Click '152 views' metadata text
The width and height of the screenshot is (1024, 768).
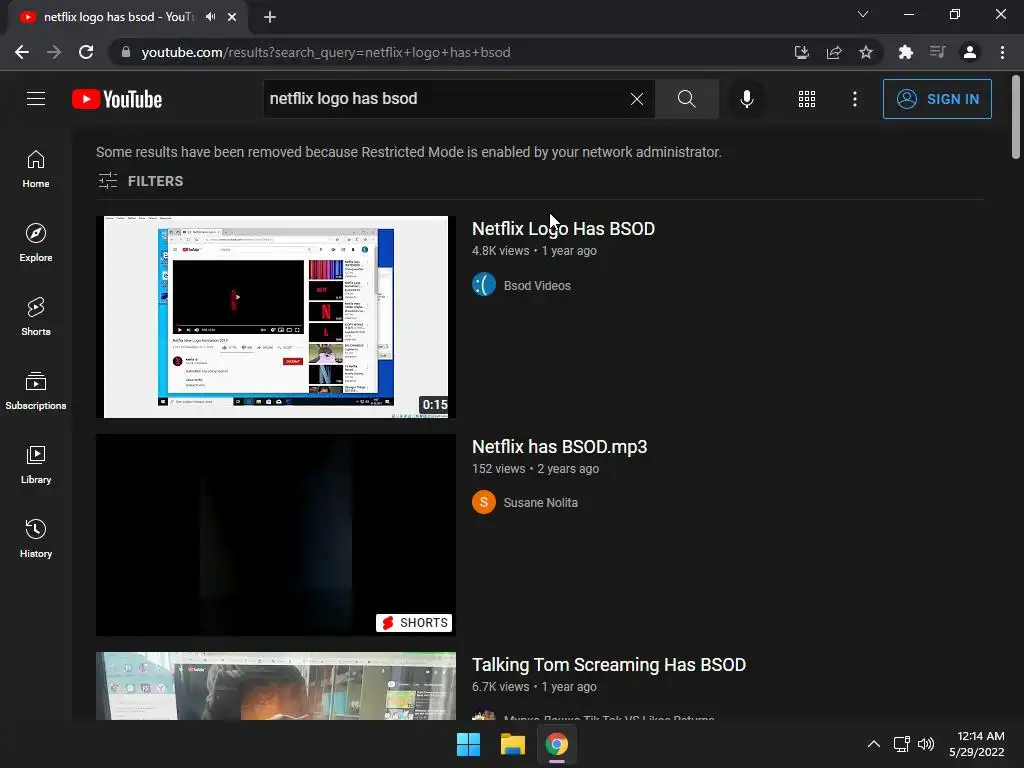click(x=498, y=469)
